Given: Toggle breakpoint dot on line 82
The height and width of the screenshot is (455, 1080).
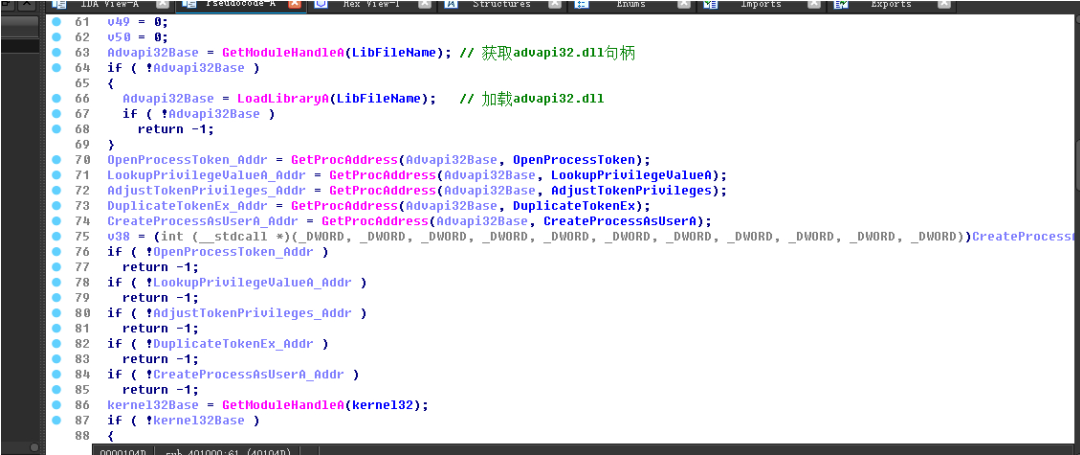Looking at the screenshot, I should tap(56, 343).
